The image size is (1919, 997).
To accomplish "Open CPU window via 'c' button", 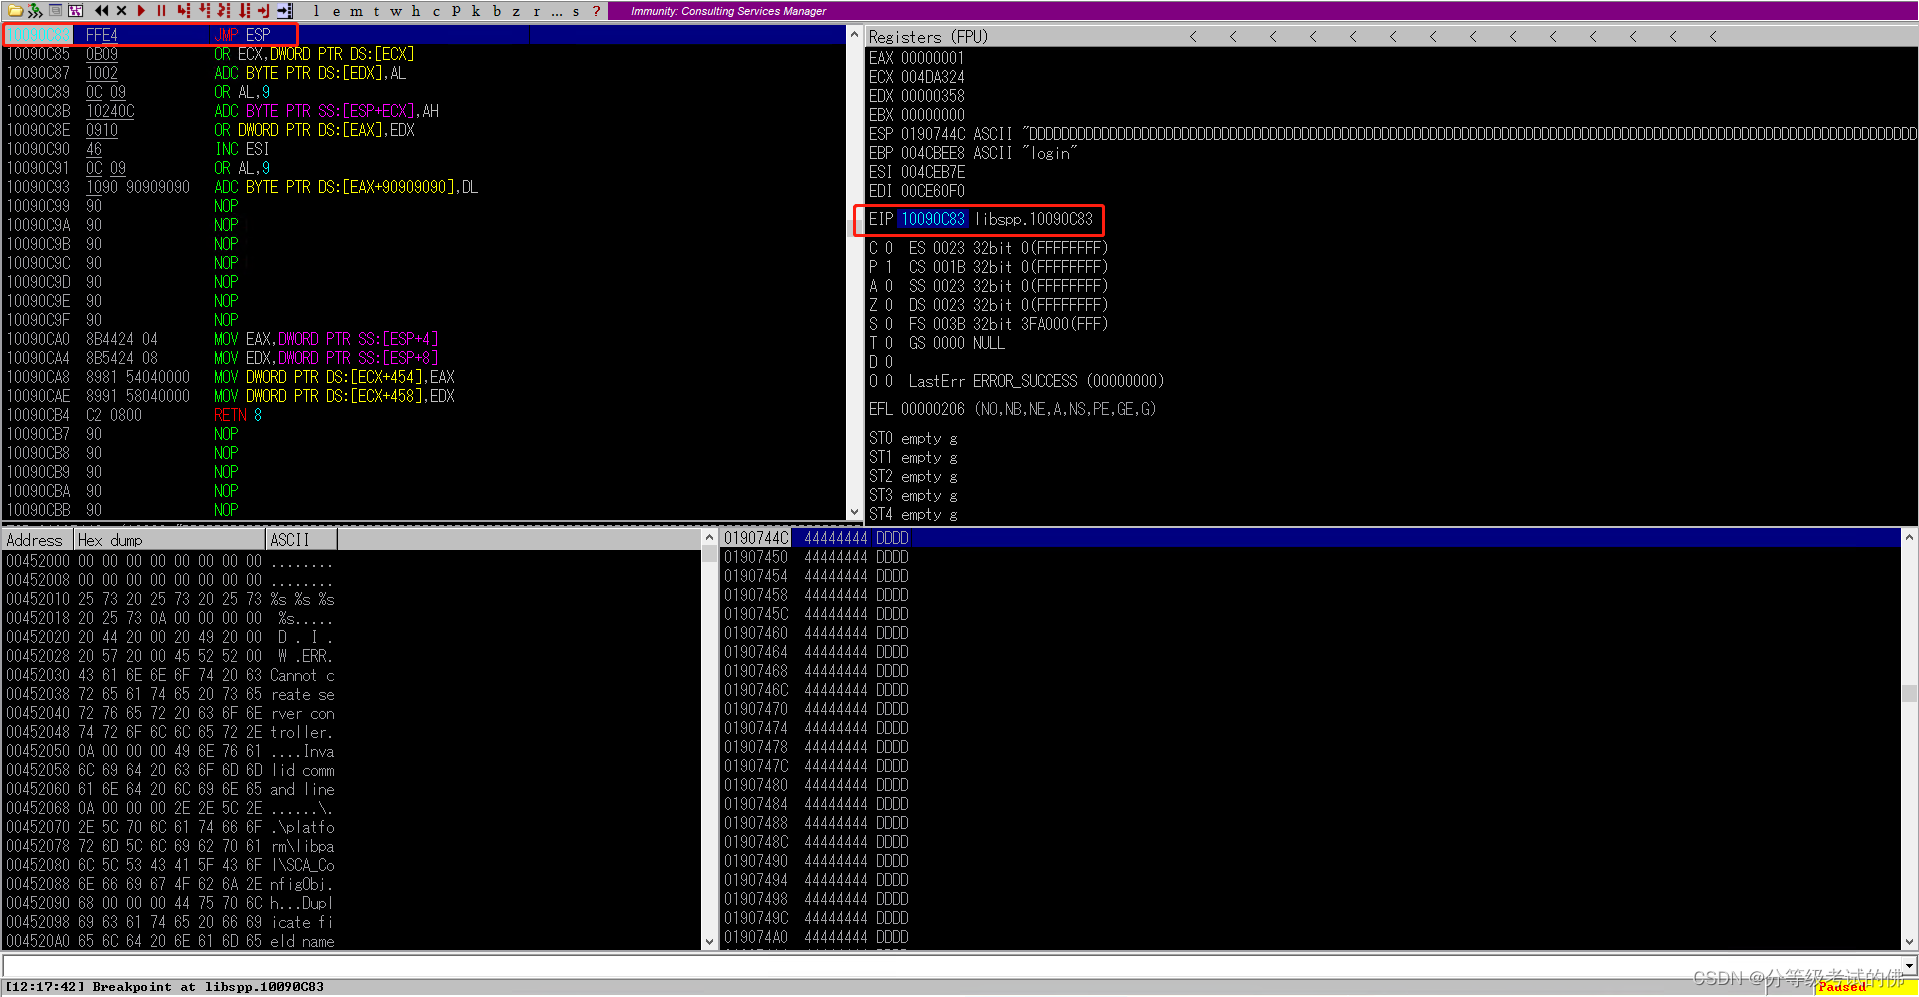I will [436, 11].
